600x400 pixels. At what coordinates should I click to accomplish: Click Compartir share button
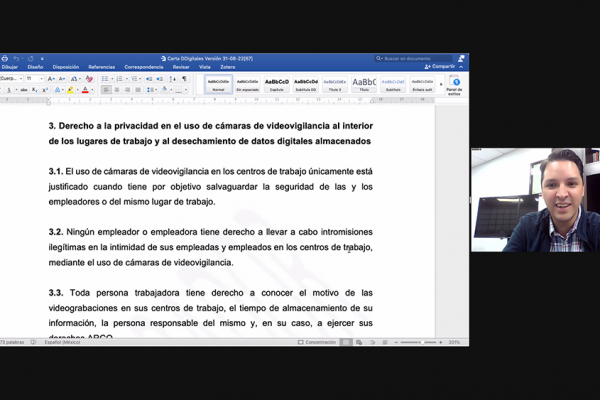pos(440,67)
